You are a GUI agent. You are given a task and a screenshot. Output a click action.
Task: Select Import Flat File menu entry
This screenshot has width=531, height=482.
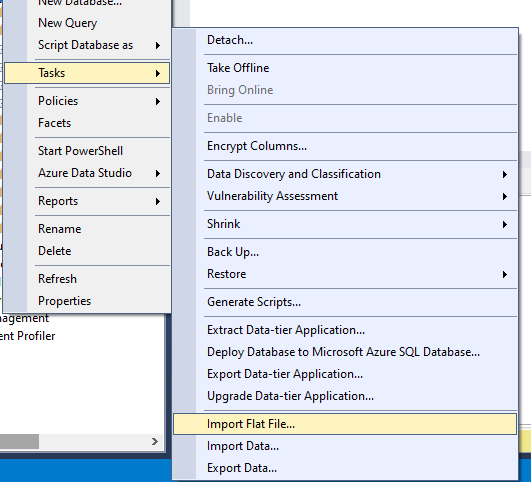pos(345,424)
